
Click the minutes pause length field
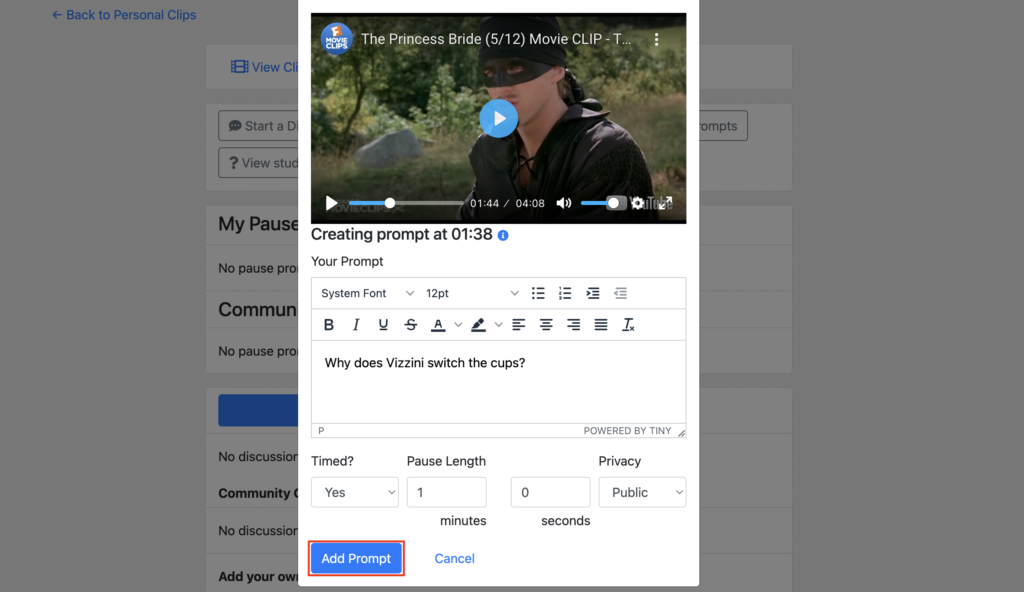point(447,492)
